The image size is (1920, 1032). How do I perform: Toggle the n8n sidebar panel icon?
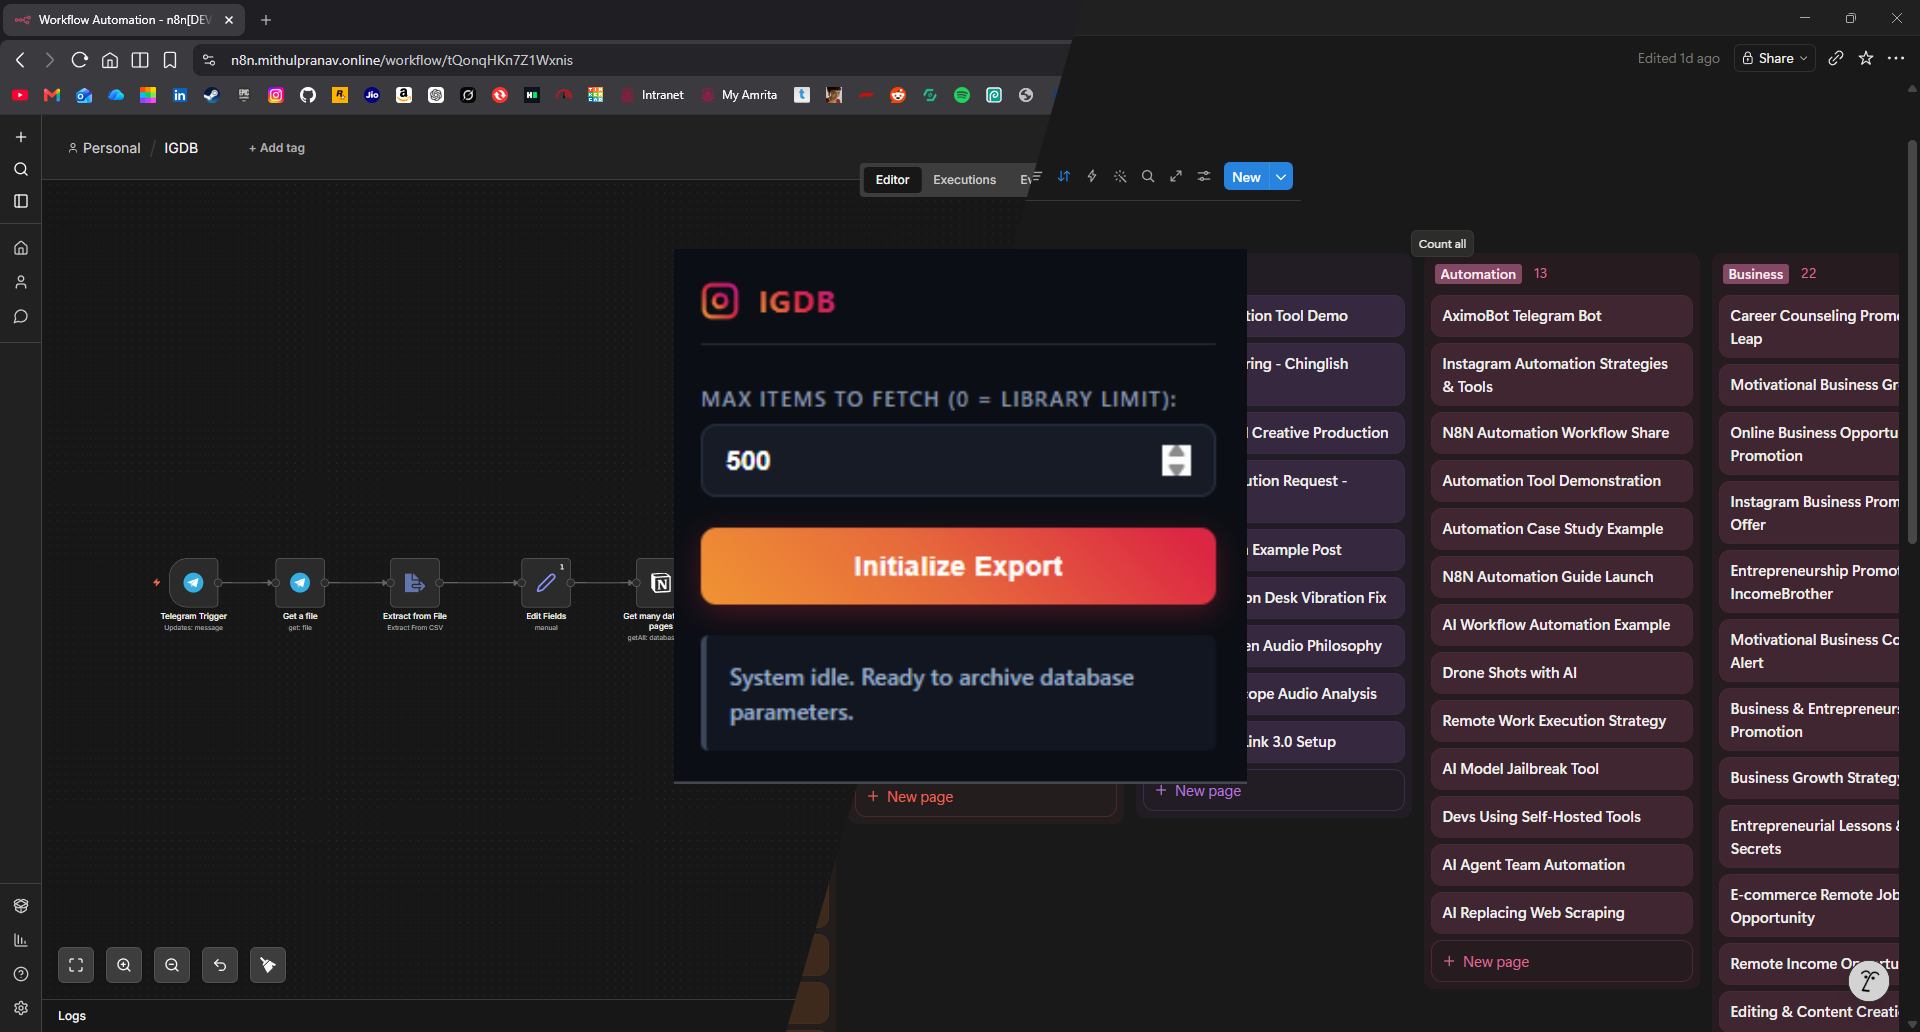(21, 201)
